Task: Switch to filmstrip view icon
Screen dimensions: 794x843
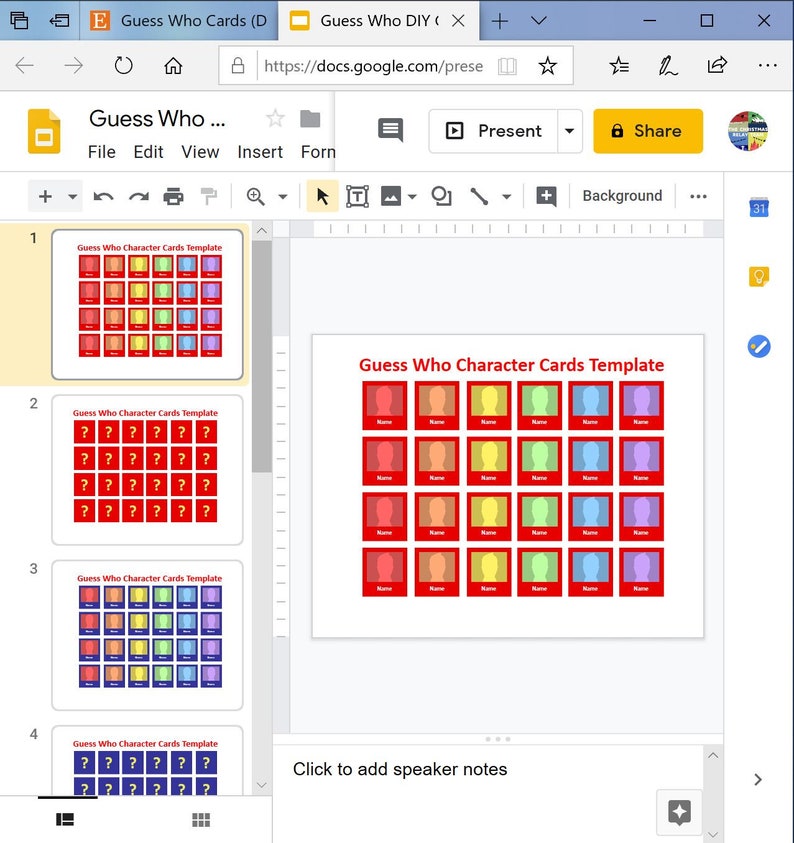Action: (x=65, y=819)
